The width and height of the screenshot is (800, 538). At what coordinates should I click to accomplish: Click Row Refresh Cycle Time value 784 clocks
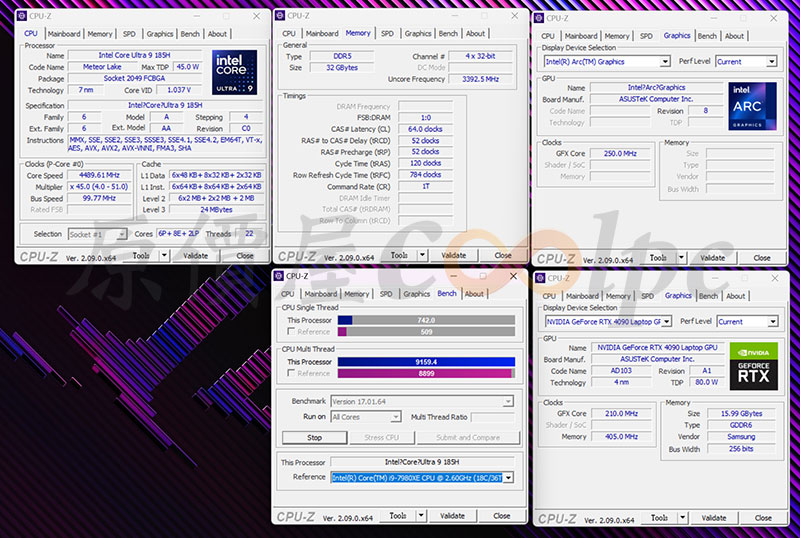tap(426, 175)
